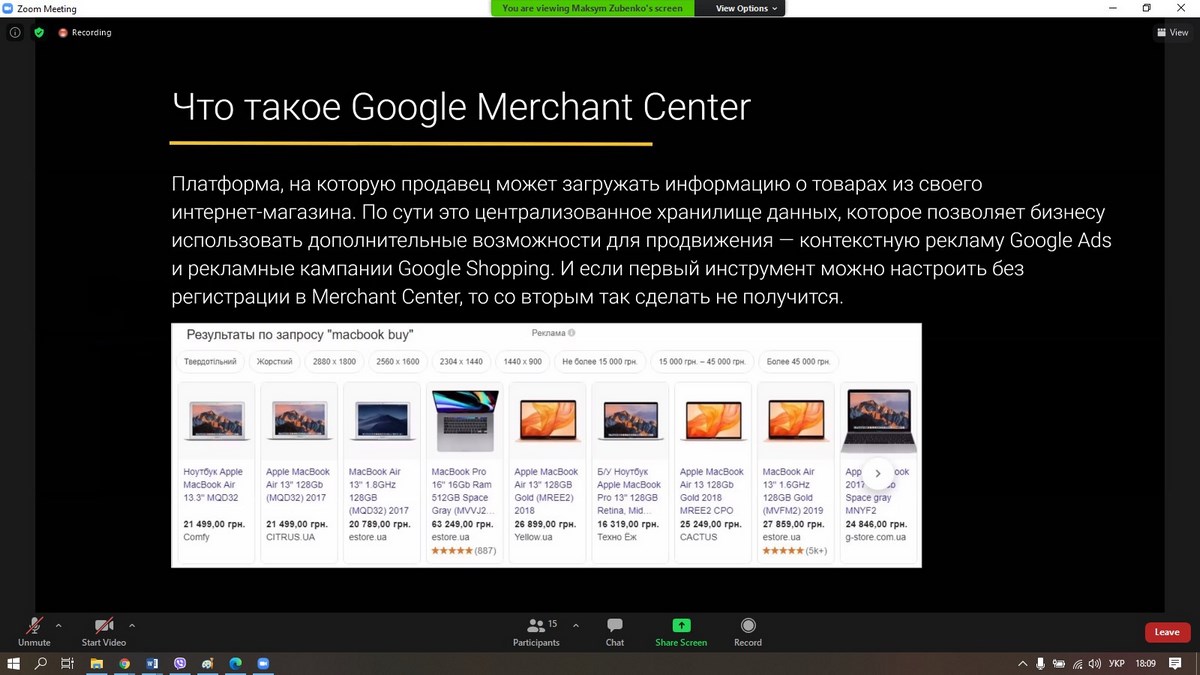Expand audio options arrow beside Unmute
1200x675 pixels.
click(58, 626)
